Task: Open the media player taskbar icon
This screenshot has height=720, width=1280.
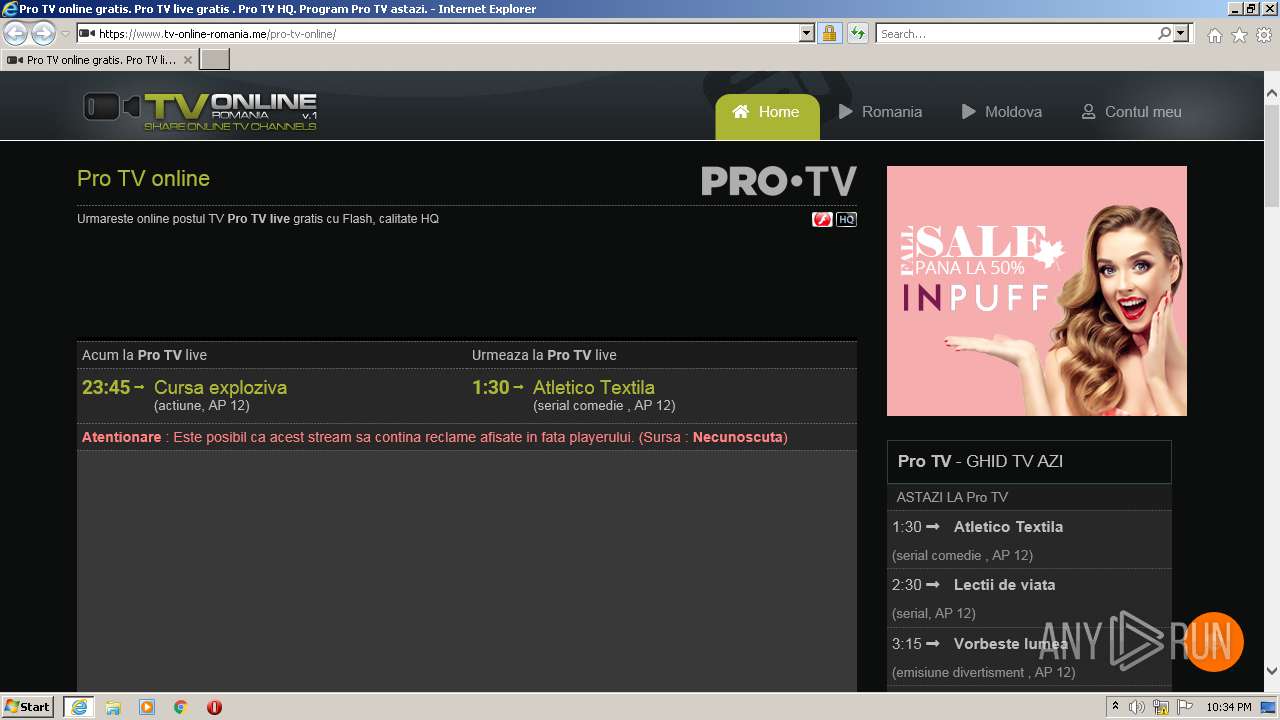Action: 147,707
